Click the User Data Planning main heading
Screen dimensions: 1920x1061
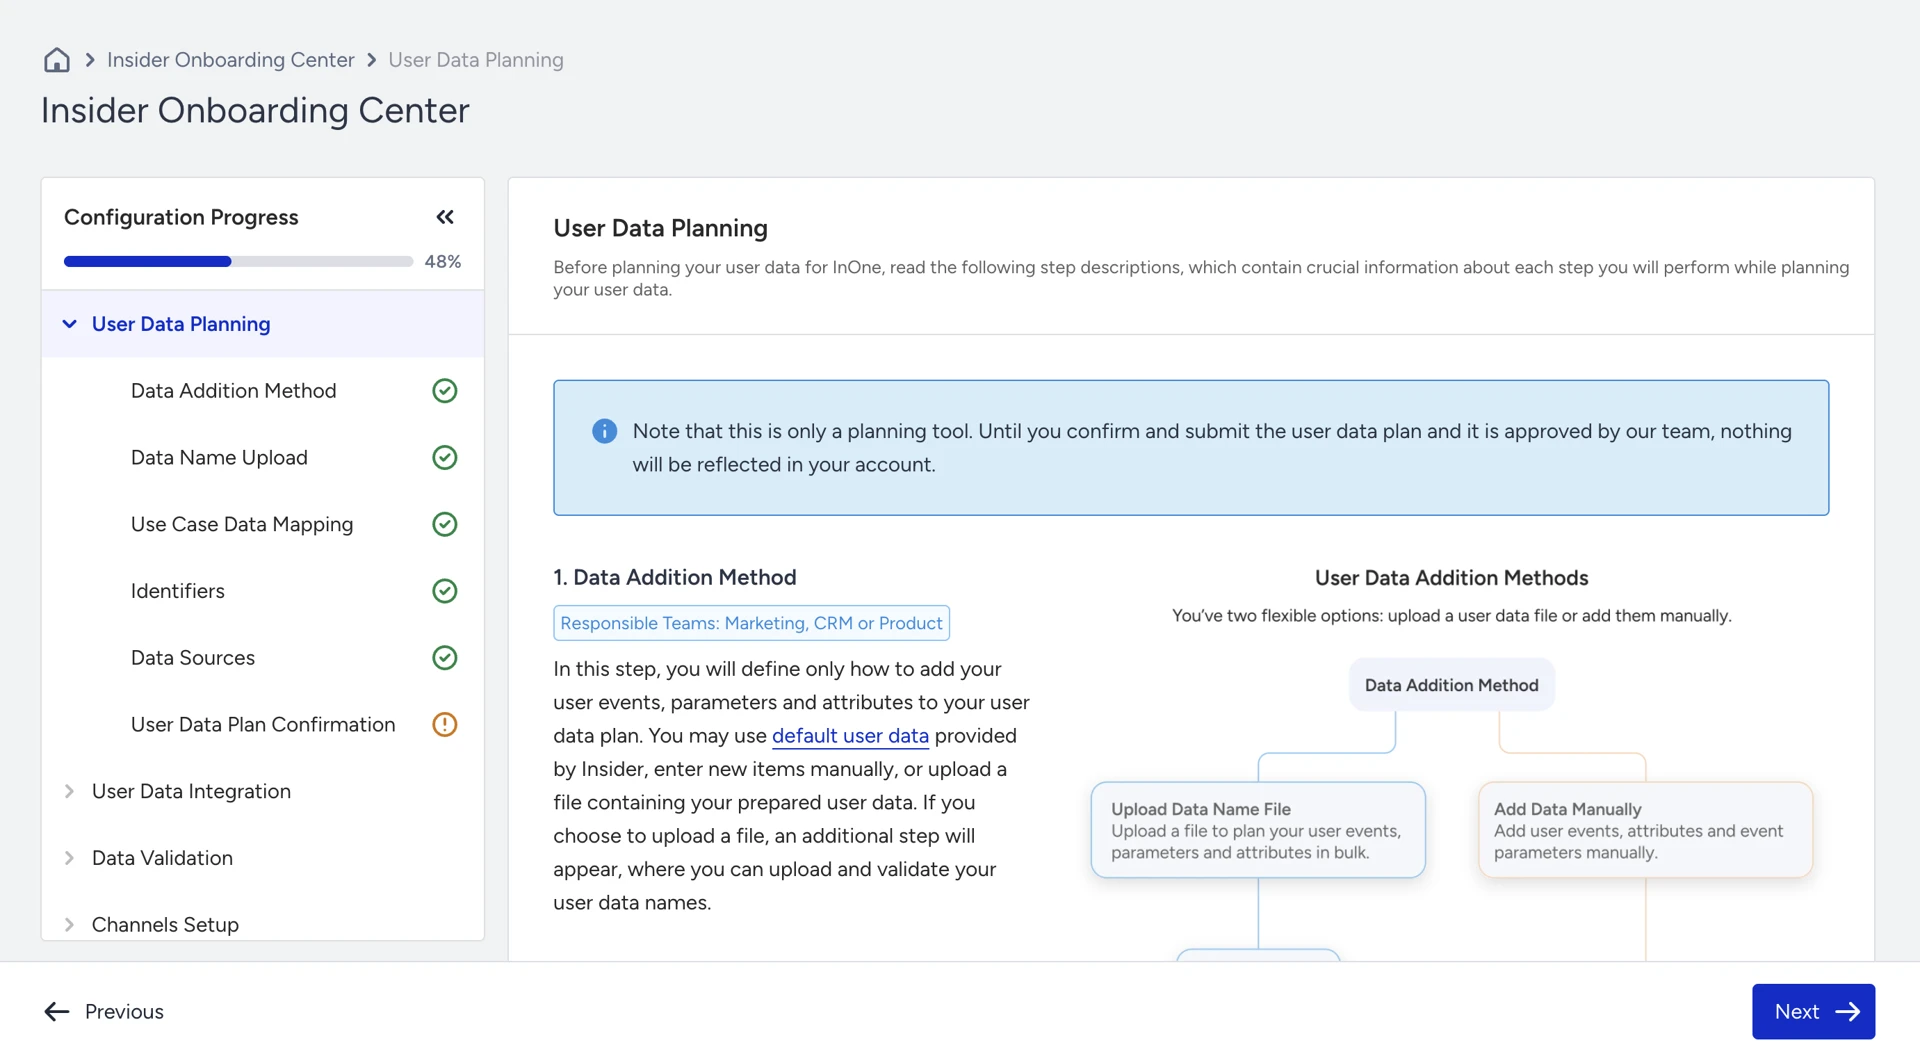coord(660,228)
